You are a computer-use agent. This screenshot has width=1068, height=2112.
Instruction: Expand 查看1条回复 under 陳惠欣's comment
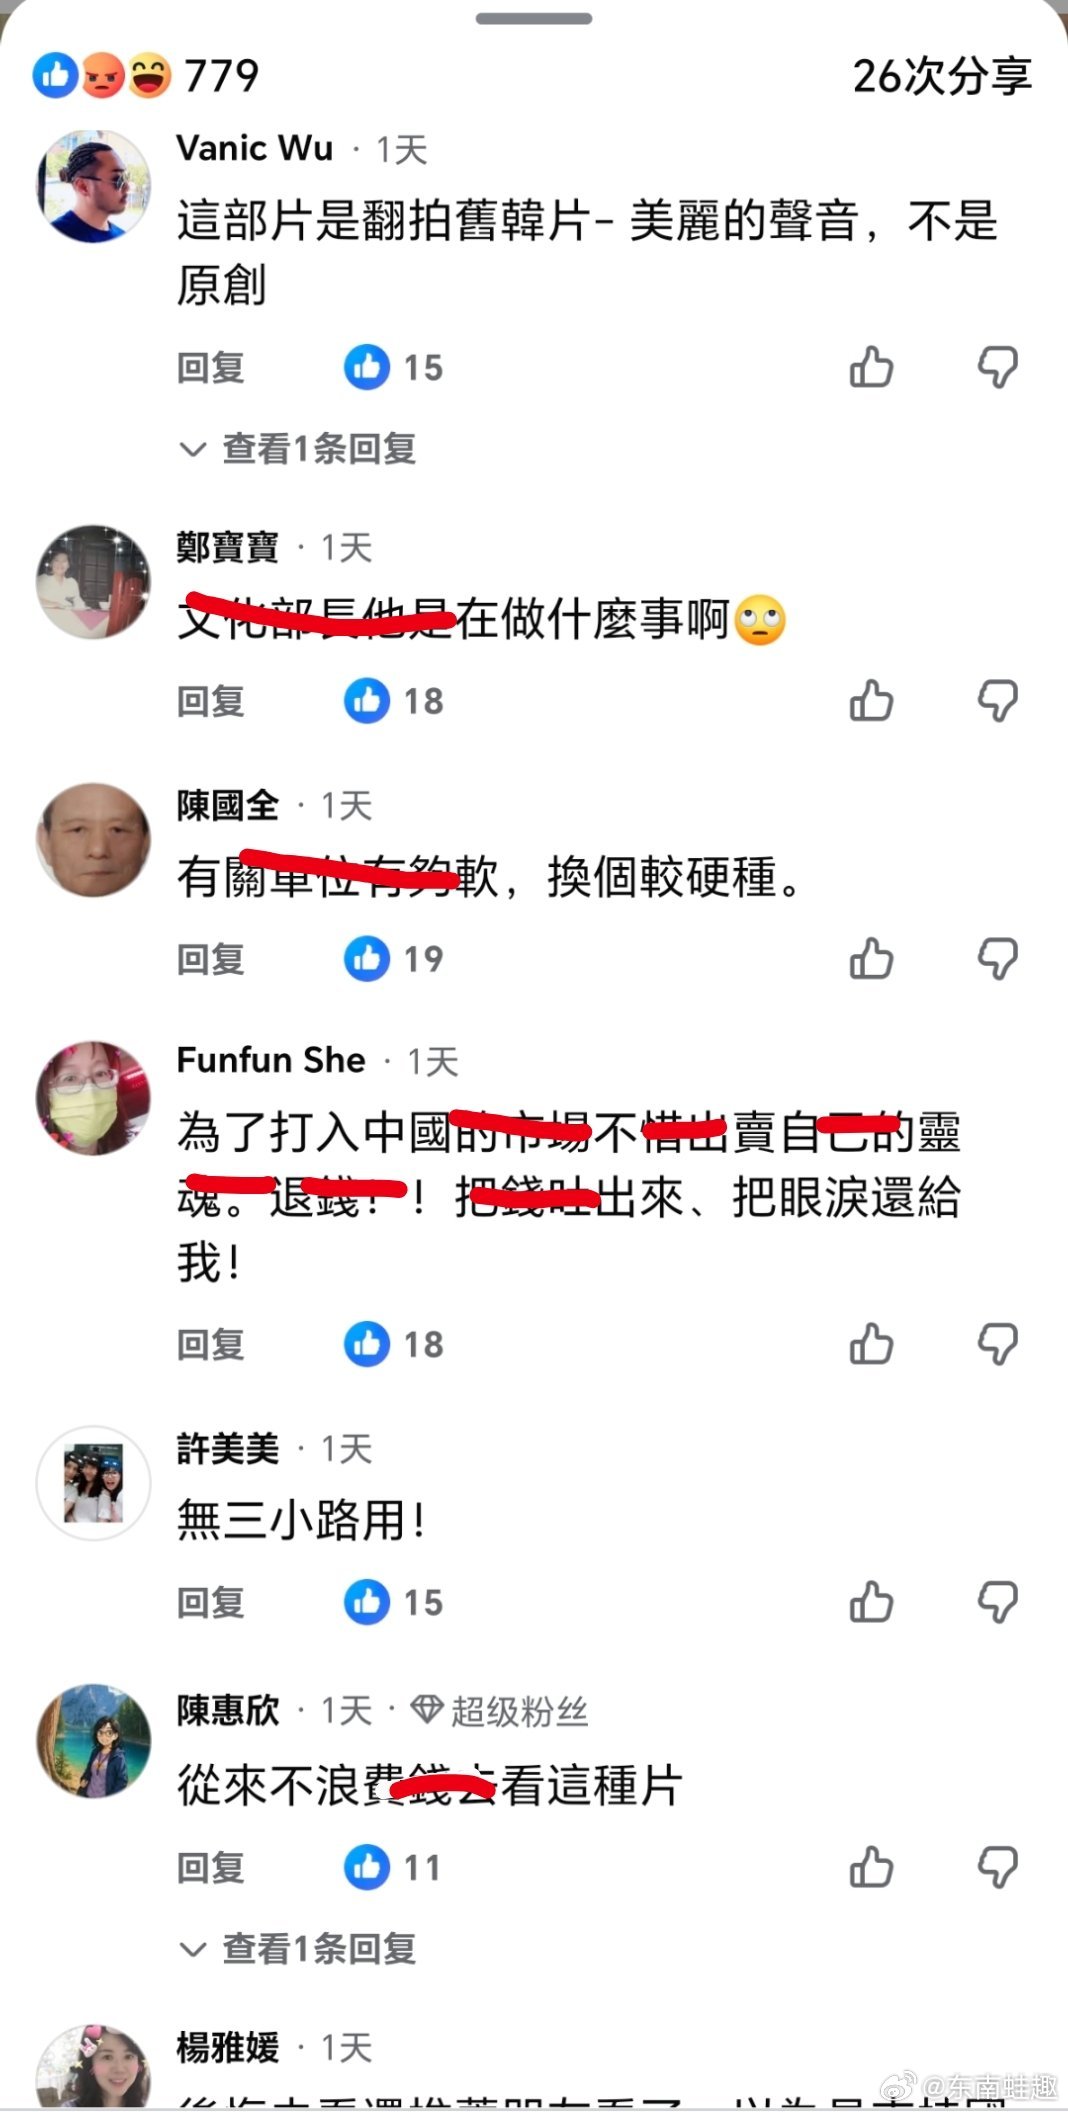pyautogui.click(x=297, y=1948)
